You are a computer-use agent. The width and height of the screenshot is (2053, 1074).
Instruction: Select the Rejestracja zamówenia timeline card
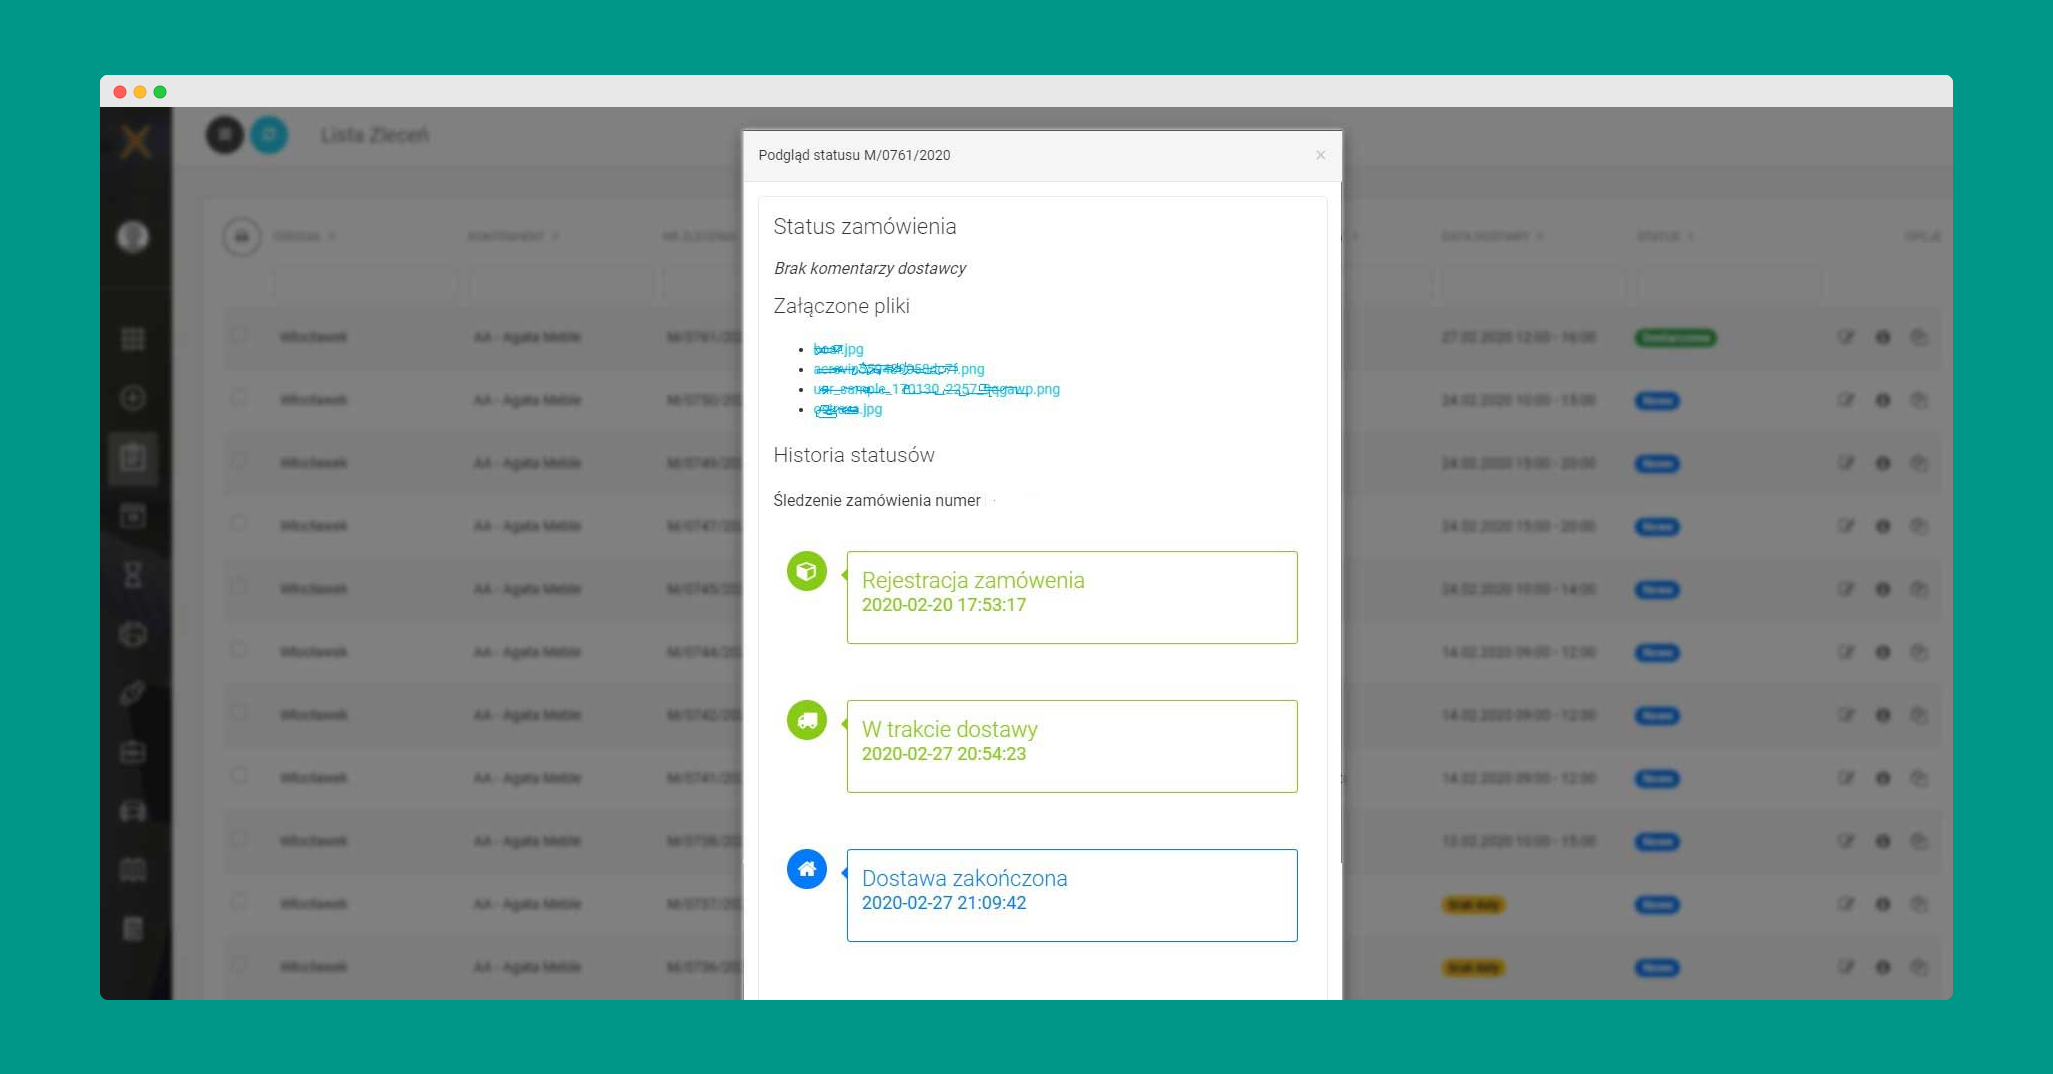tap(1072, 597)
